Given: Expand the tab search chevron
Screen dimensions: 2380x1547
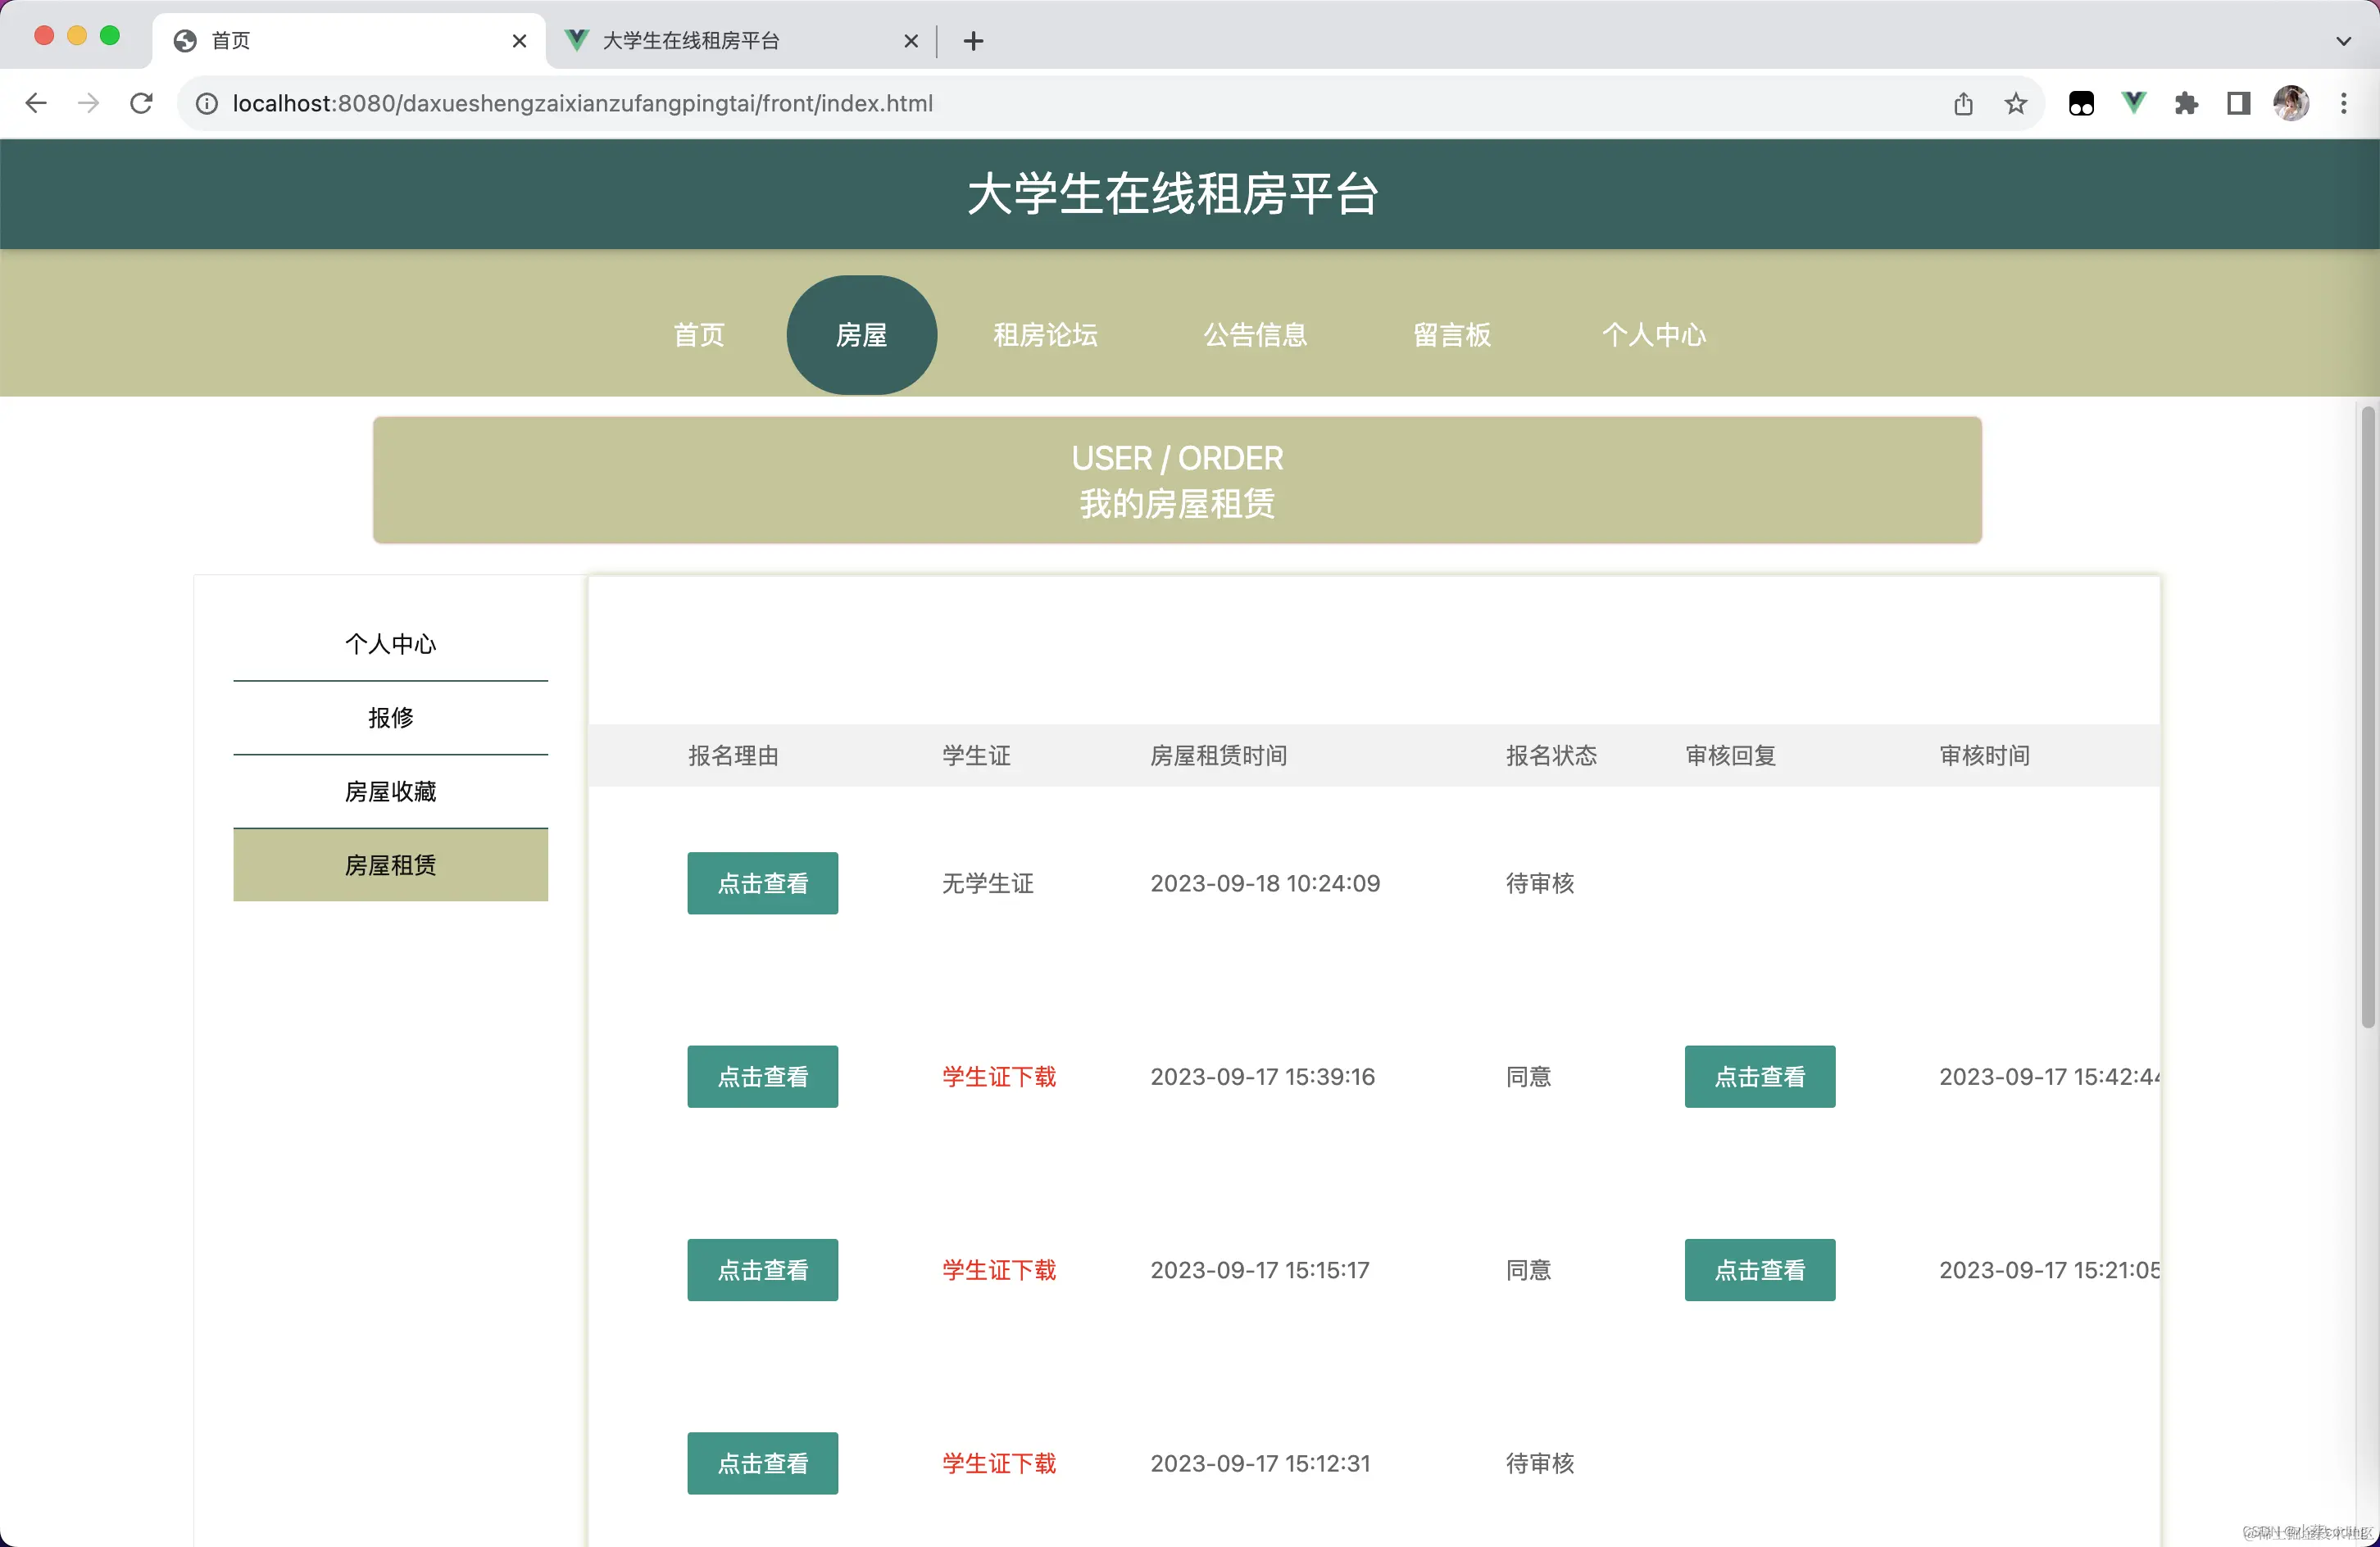Looking at the screenshot, I should click(2343, 41).
